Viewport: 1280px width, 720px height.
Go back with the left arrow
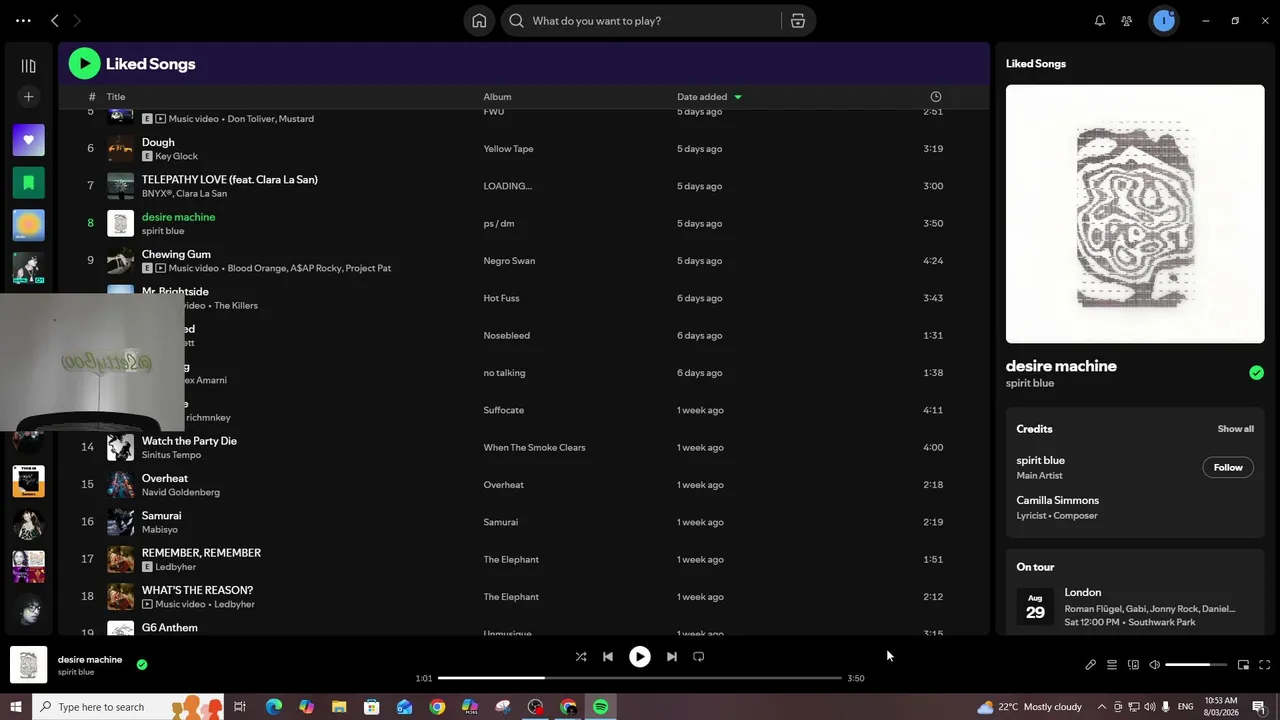click(55, 21)
